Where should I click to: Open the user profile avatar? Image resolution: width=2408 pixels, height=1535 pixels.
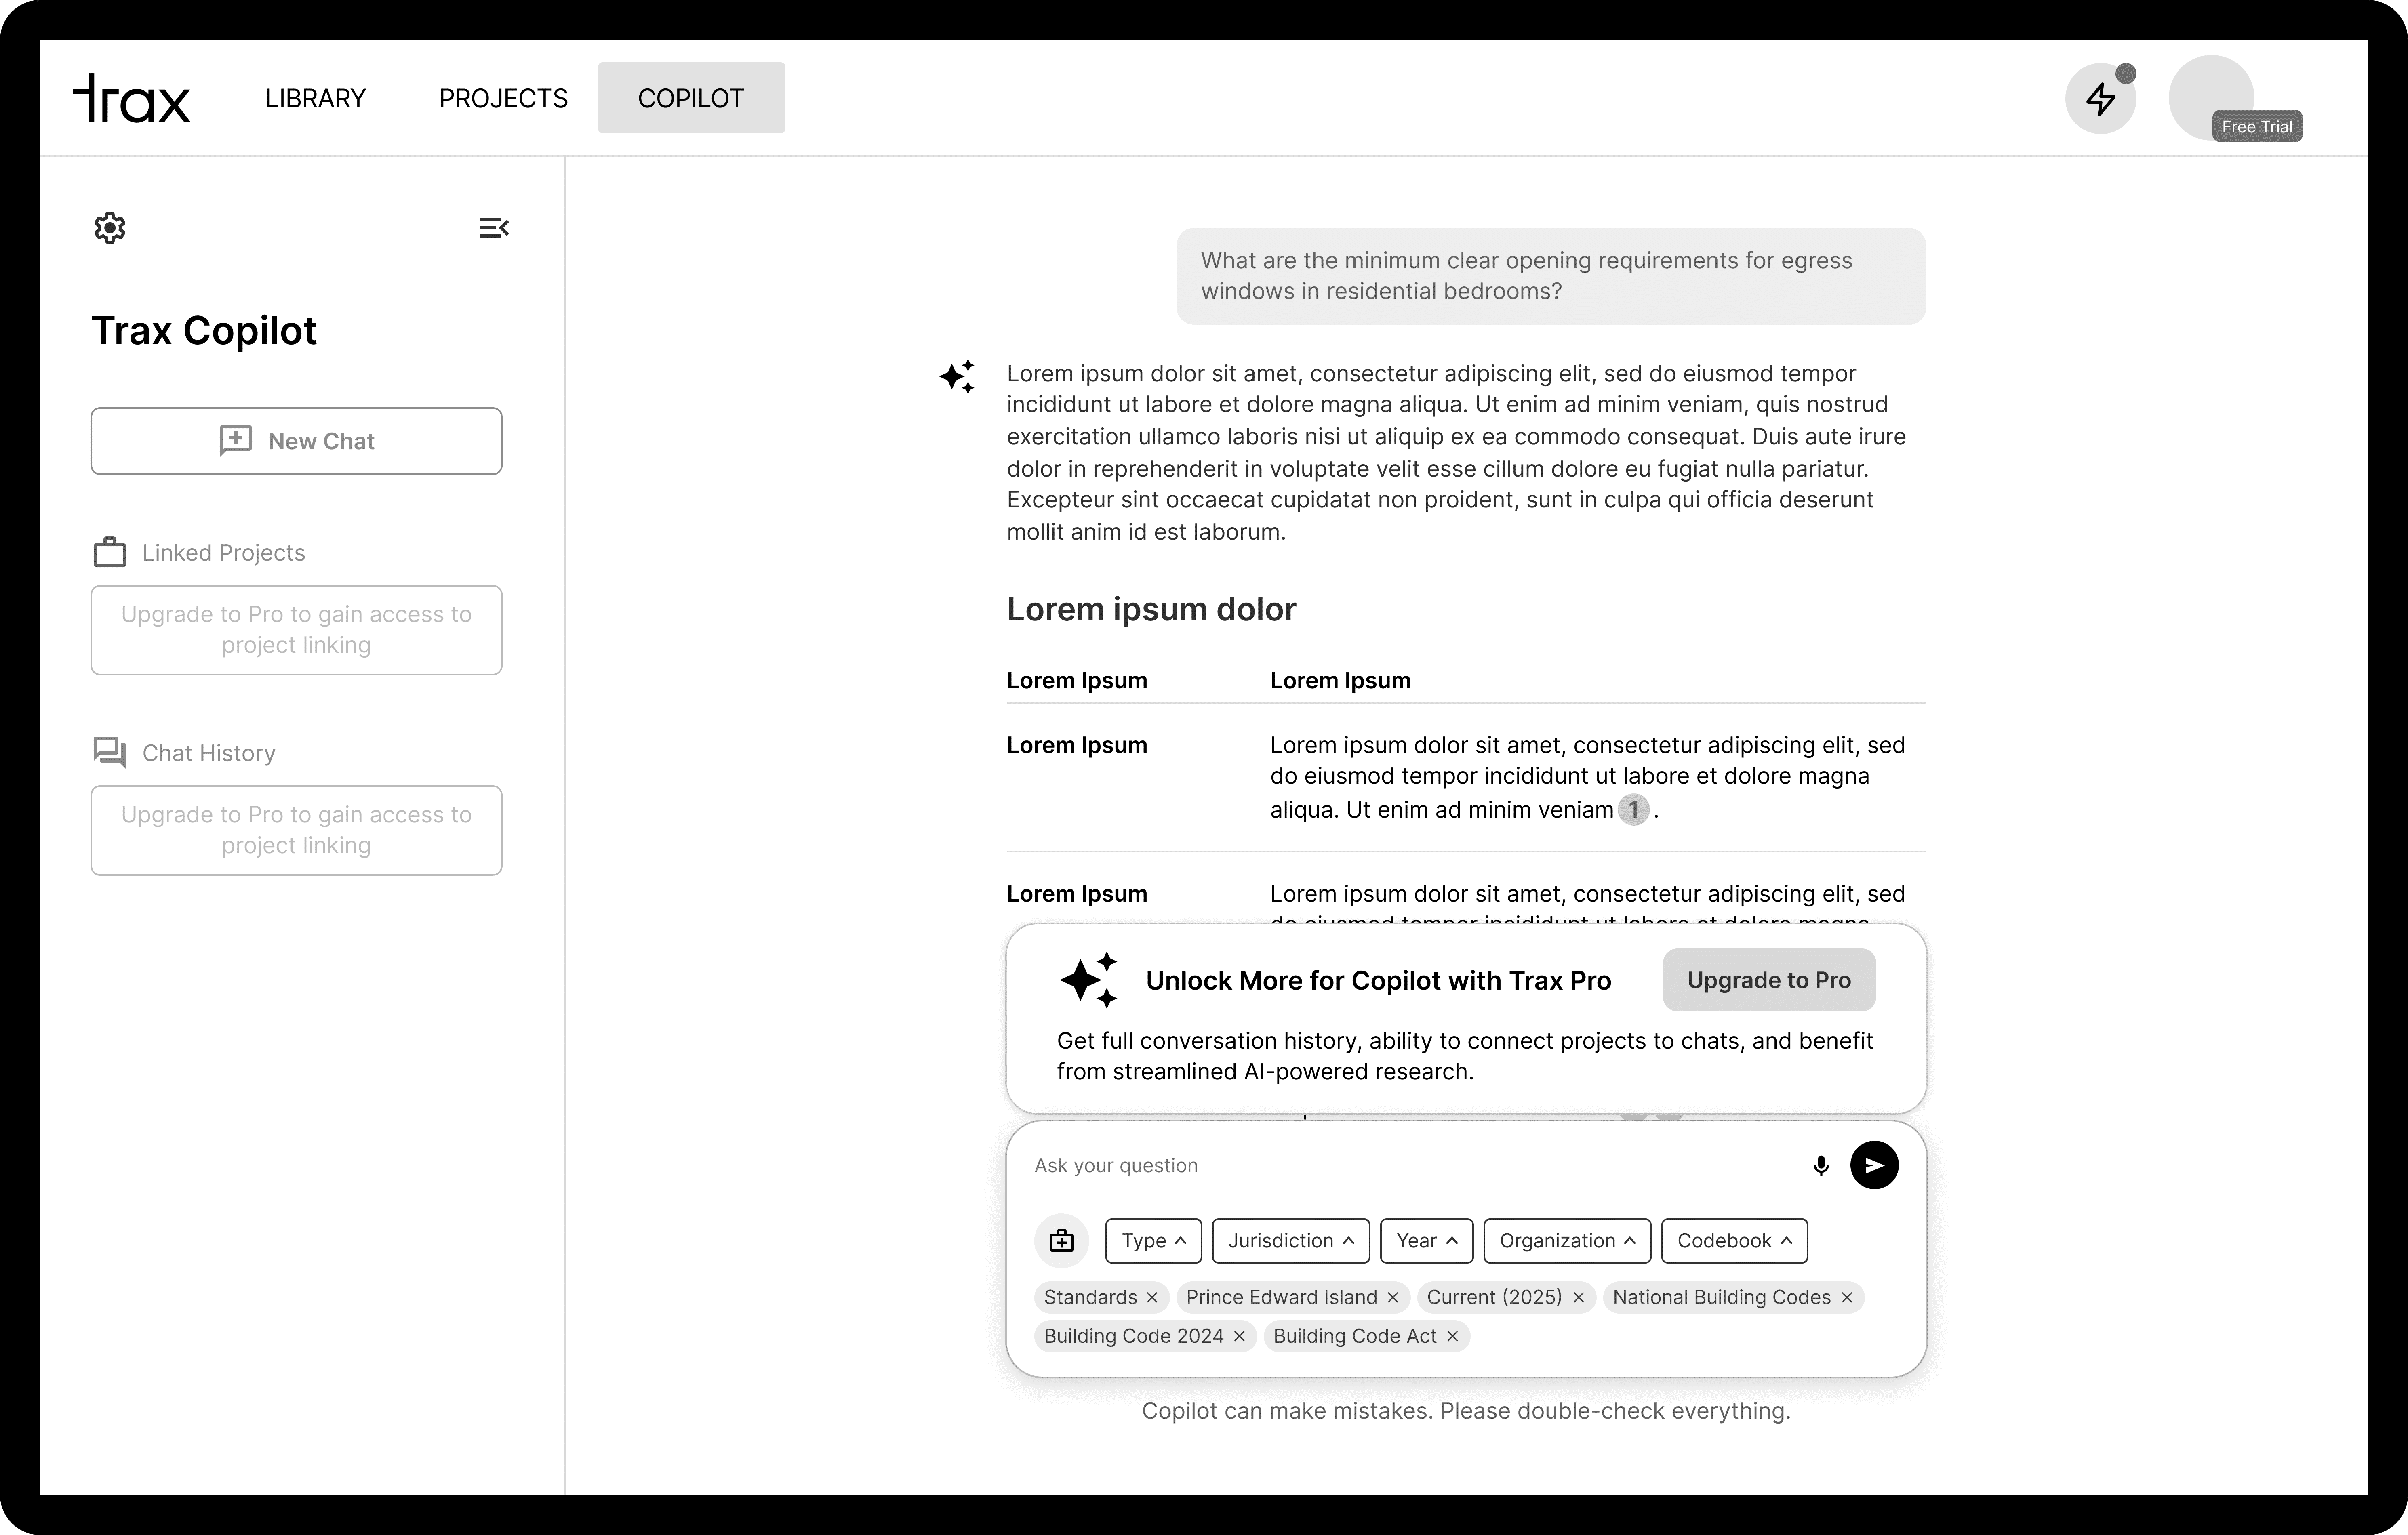click(x=2210, y=96)
